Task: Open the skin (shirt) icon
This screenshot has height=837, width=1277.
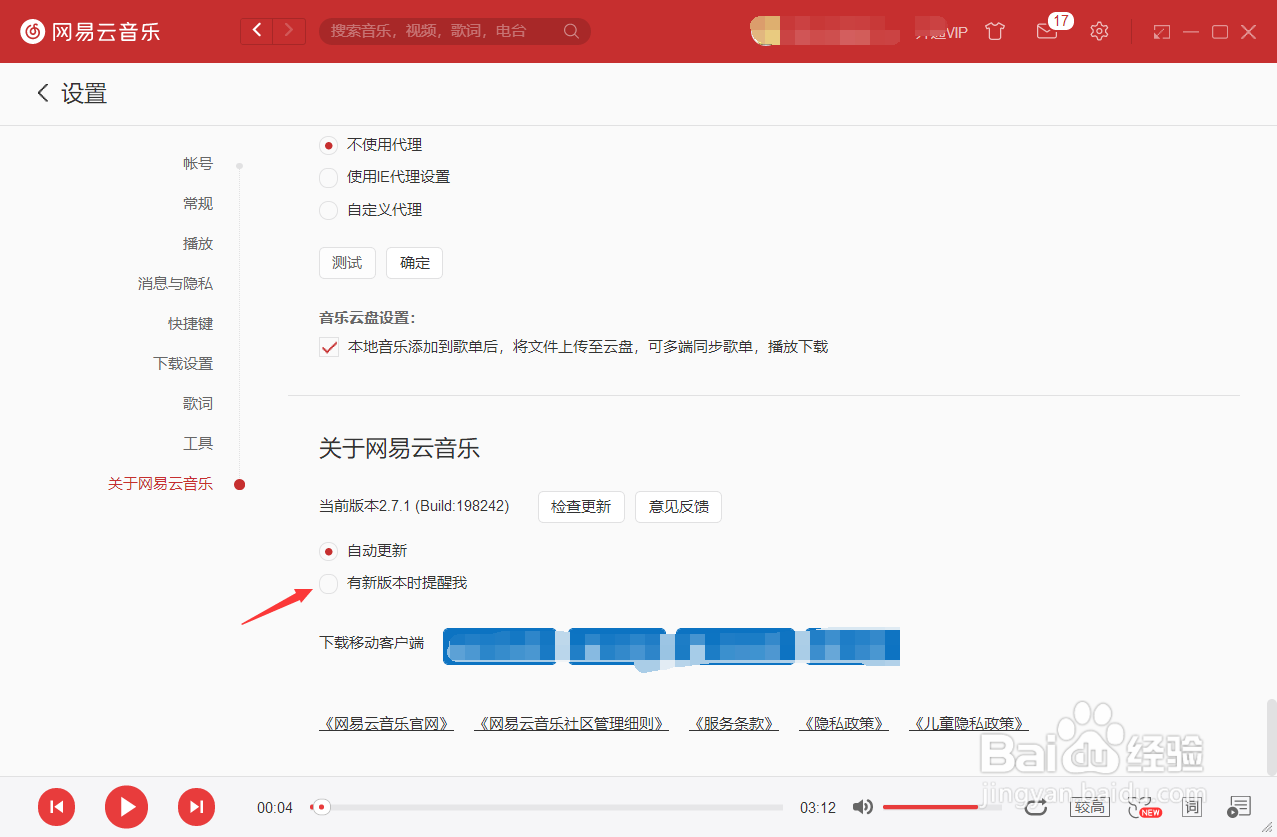Action: coord(994,31)
